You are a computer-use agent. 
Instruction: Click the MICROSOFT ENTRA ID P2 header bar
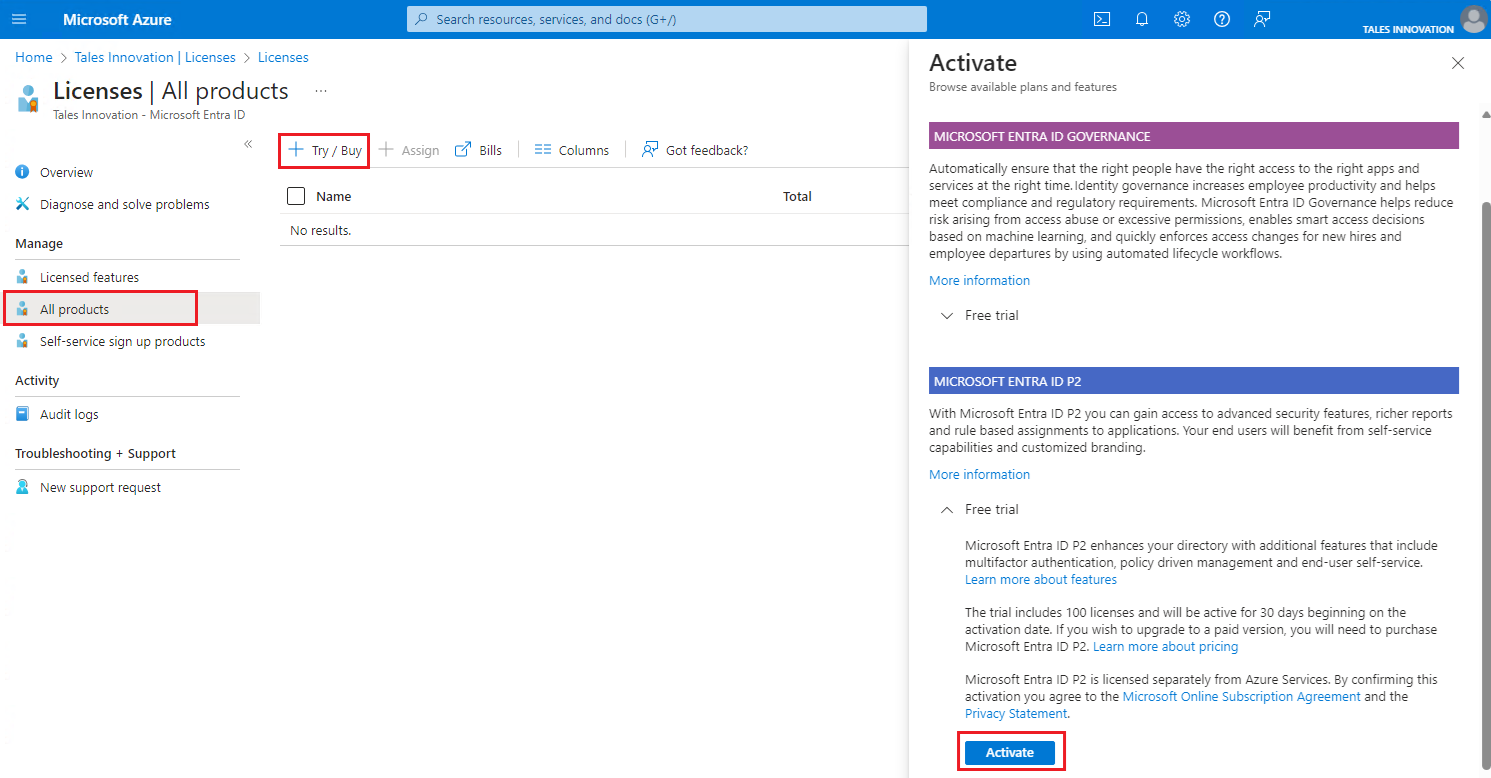[x=1194, y=381]
